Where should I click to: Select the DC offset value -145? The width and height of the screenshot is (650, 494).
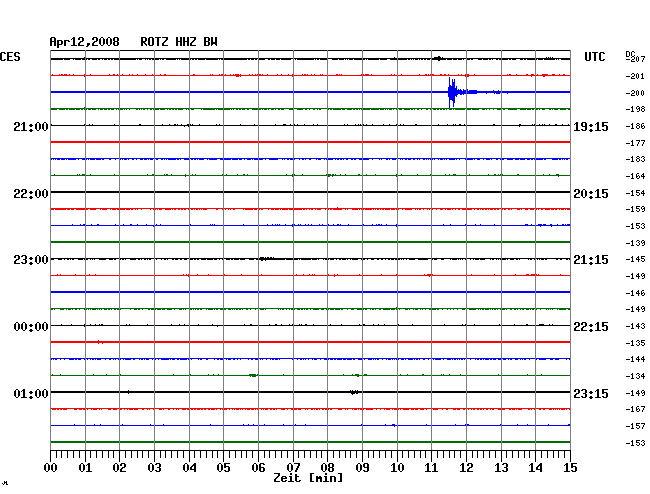[635, 259]
